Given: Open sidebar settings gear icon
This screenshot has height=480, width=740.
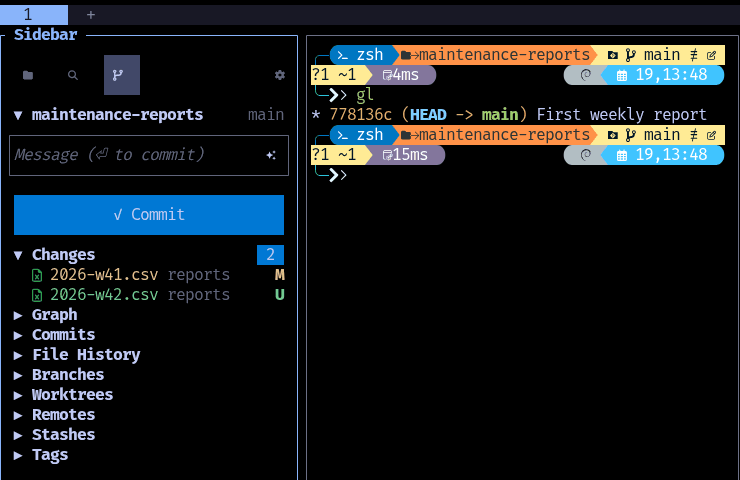Looking at the screenshot, I should point(280,75).
